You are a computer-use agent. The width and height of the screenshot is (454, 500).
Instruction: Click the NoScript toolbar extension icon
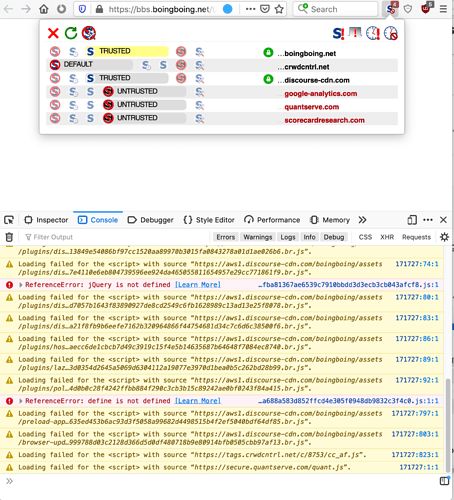(390, 9)
